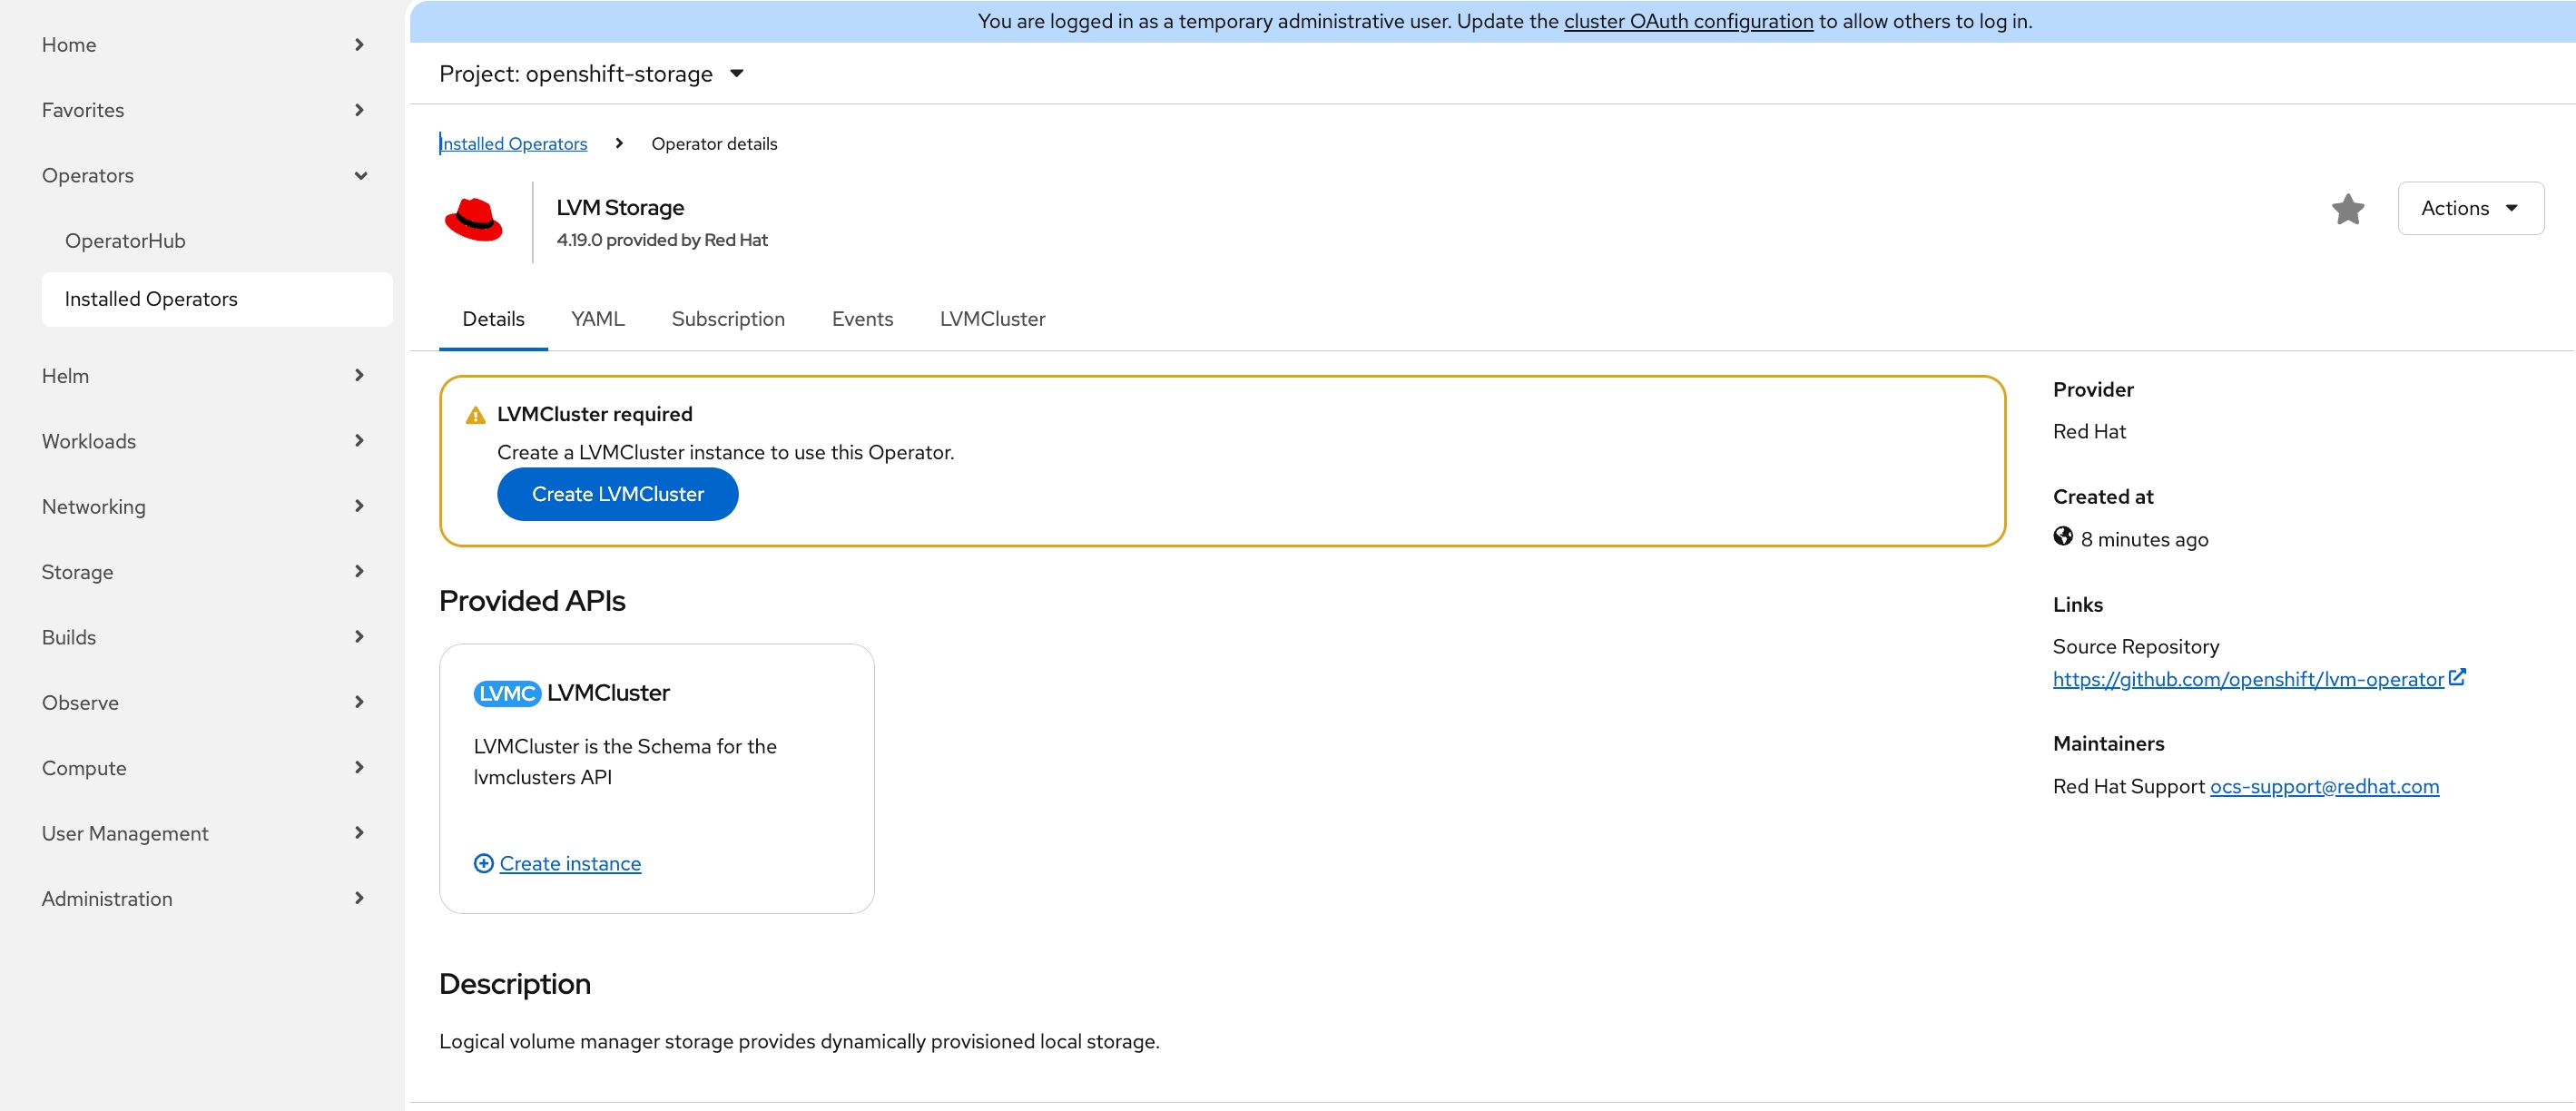Collapse the Operators navigation section
The height and width of the screenshot is (1111, 2576).
pos(203,176)
